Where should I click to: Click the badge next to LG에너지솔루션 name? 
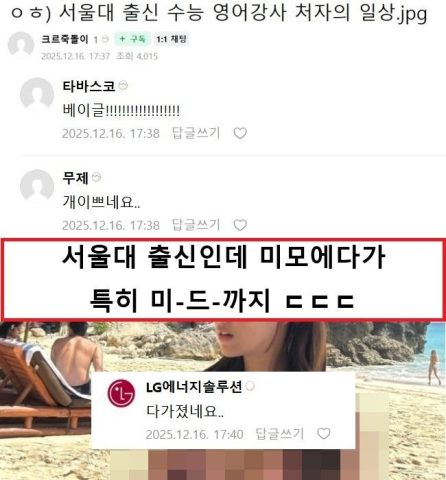coord(250,387)
